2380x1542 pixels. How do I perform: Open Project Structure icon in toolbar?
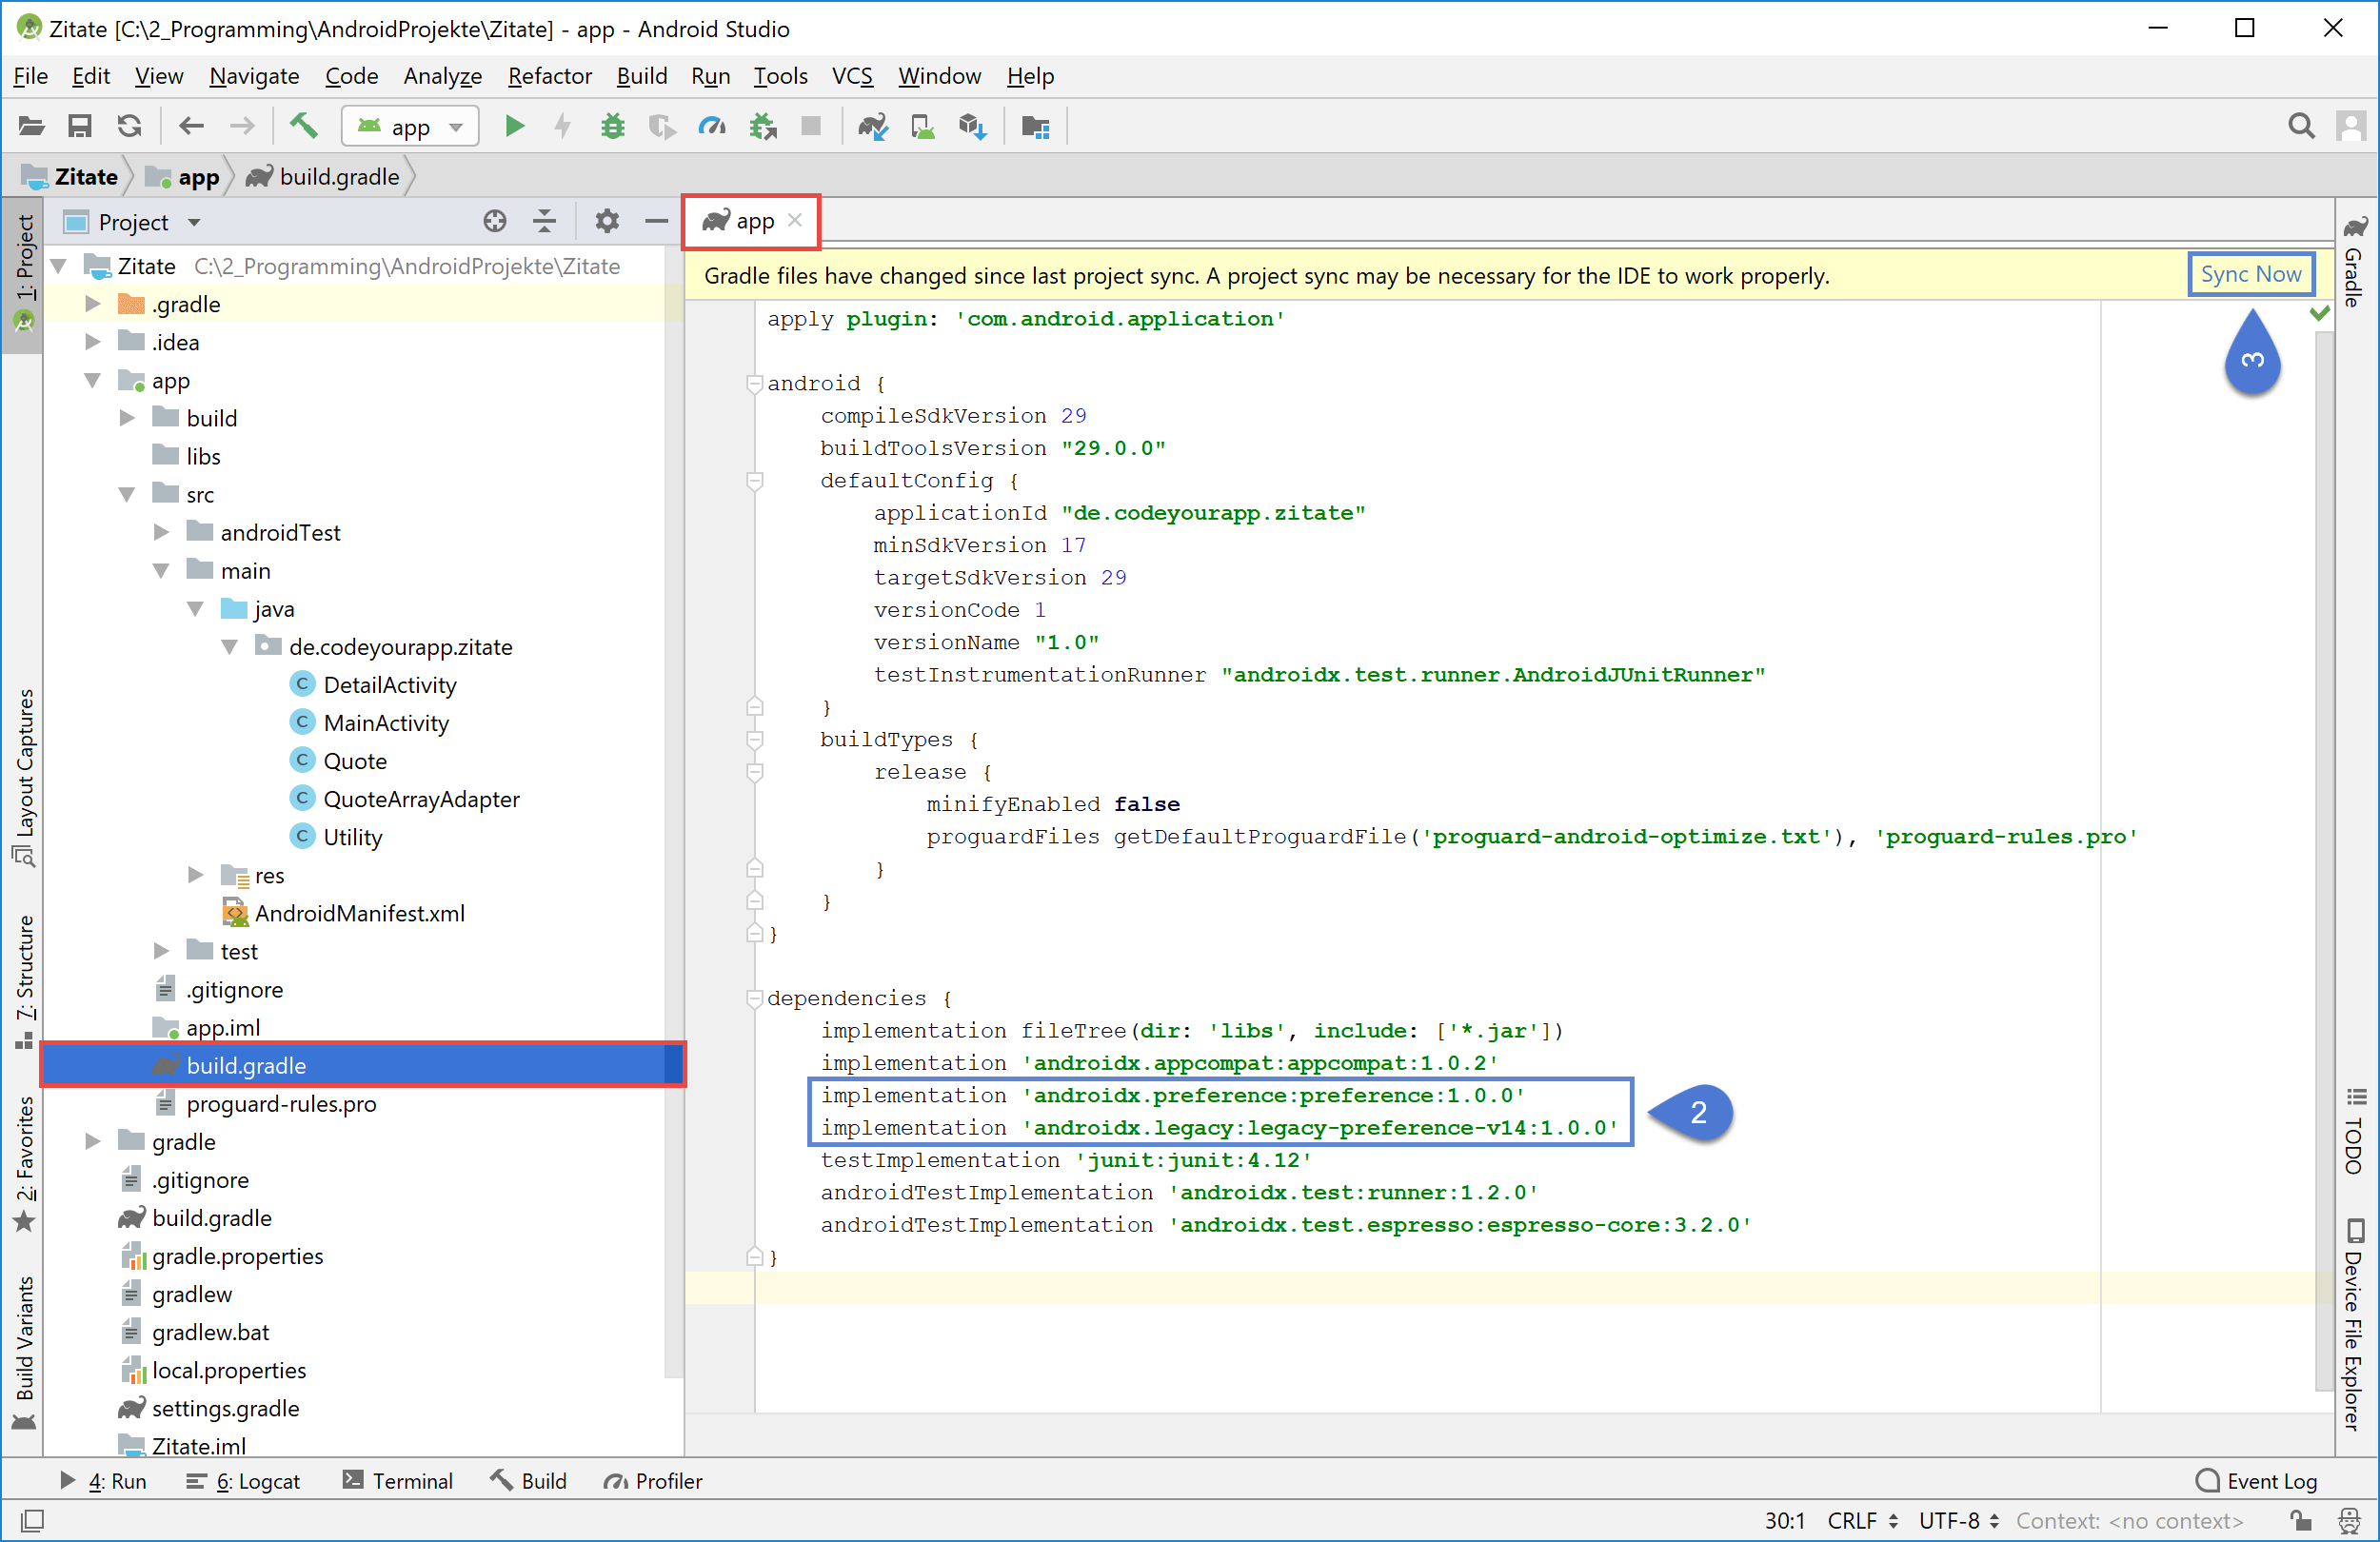click(x=1035, y=127)
